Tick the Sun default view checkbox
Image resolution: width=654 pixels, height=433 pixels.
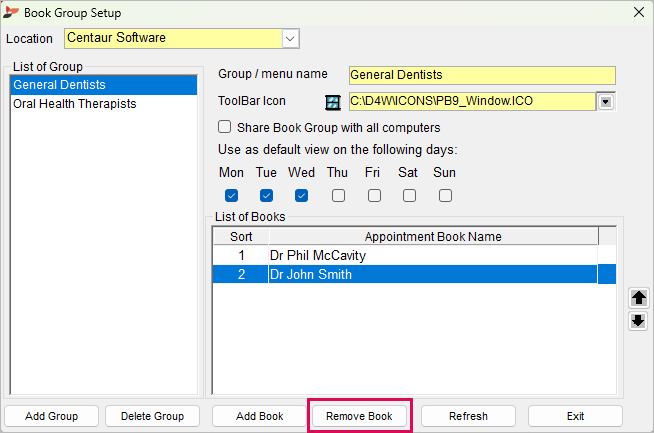(445, 195)
